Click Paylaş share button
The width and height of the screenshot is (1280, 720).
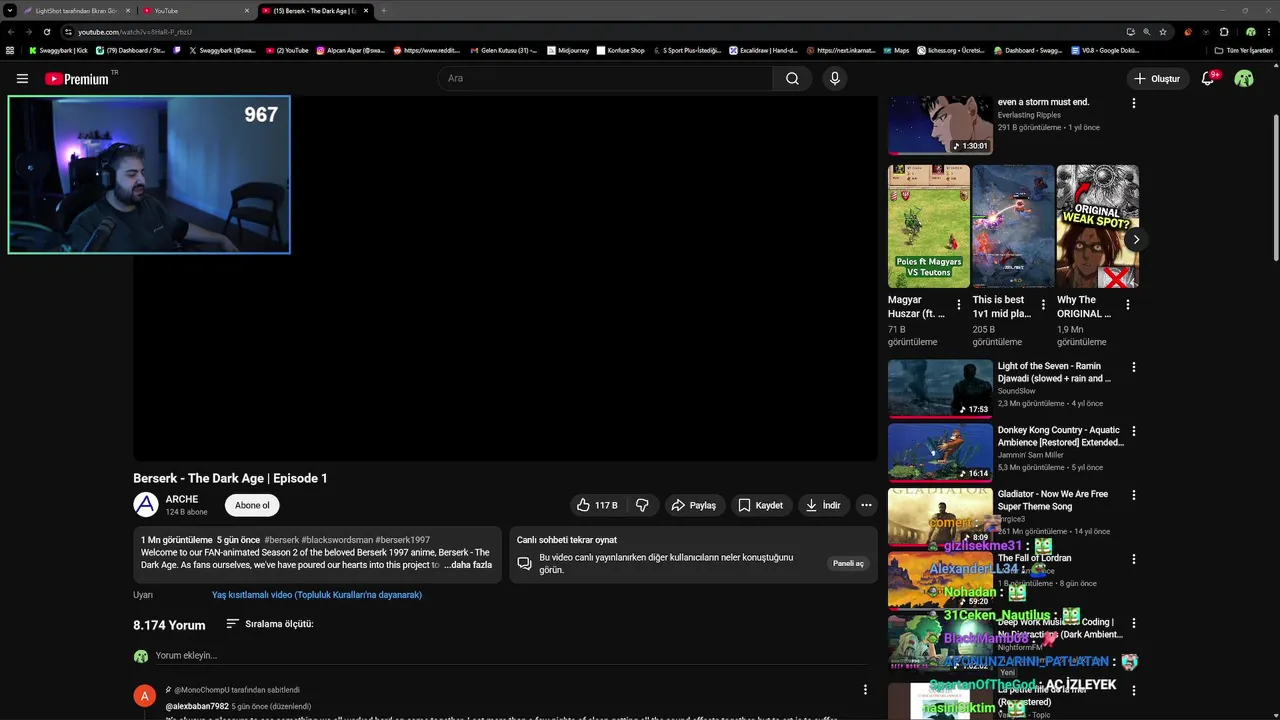[x=694, y=505]
